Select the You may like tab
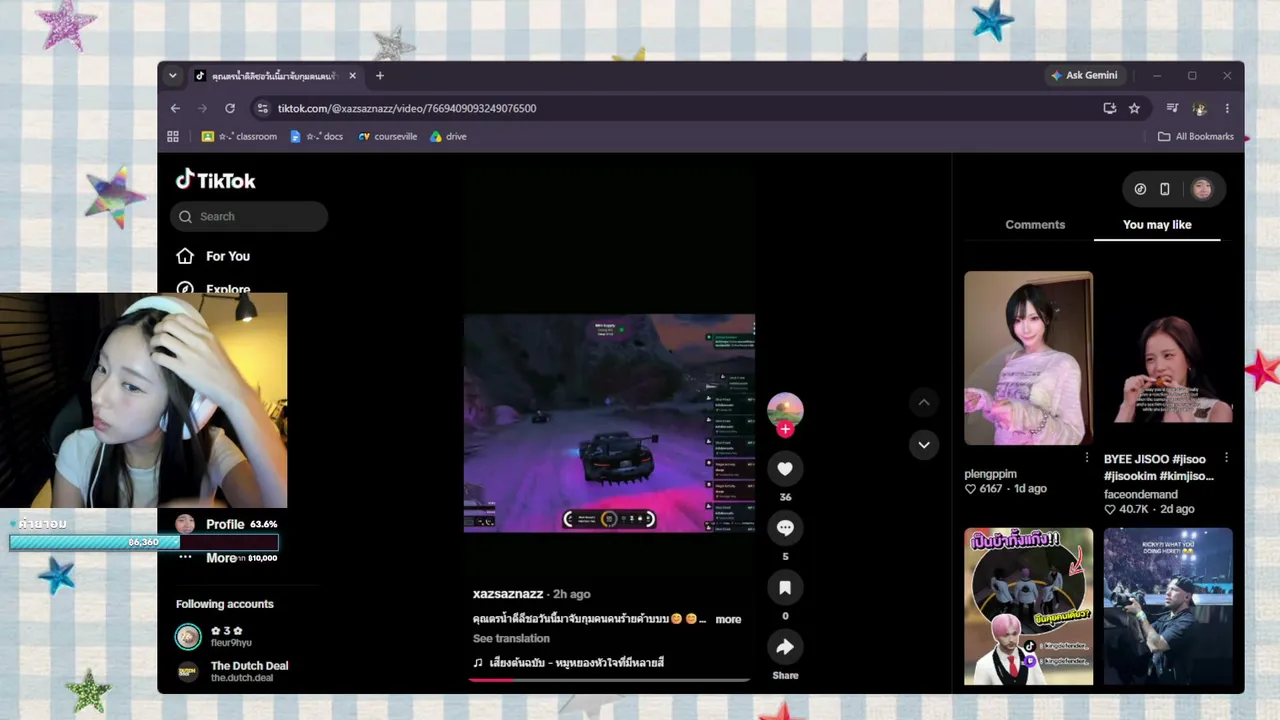The height and width of the screenshot is (720, 1280). pyautogui.click(x=1157, y=225)
